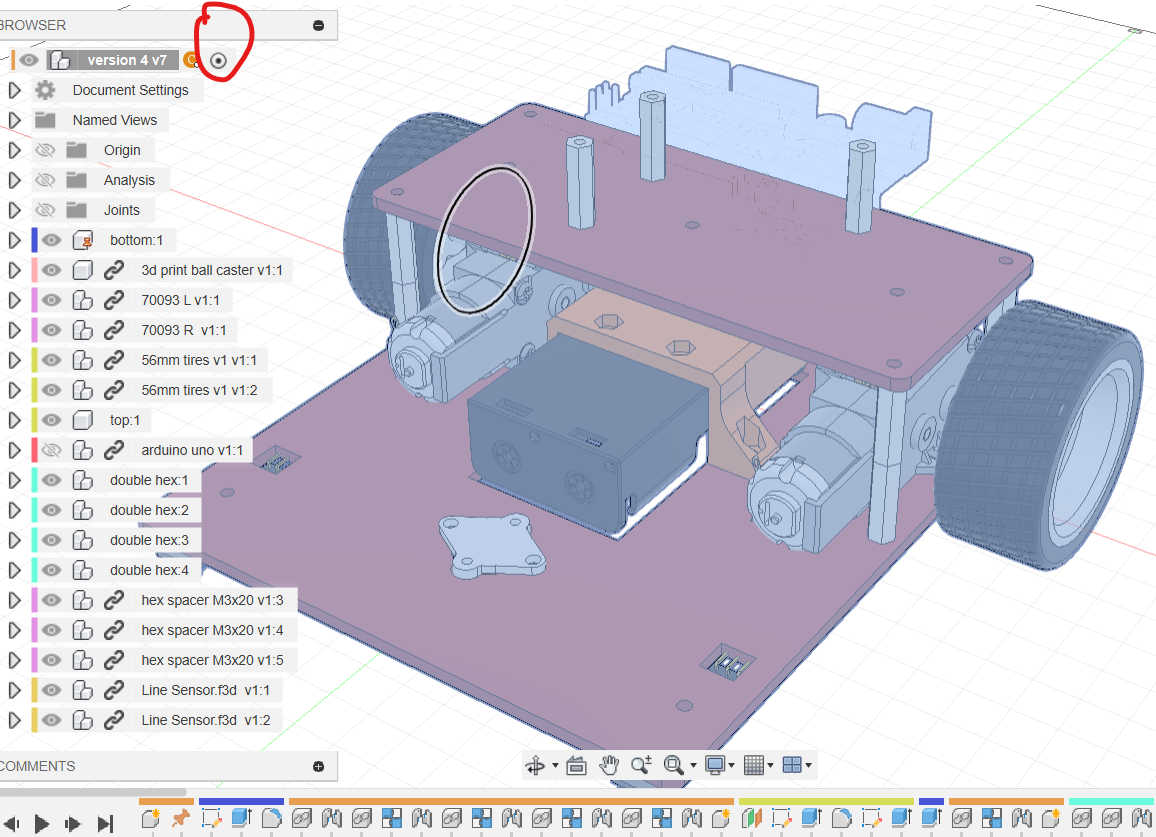Screen dimensions: 1156x837
Task: Expand the Document Settings node
Action: coord(14,90)
